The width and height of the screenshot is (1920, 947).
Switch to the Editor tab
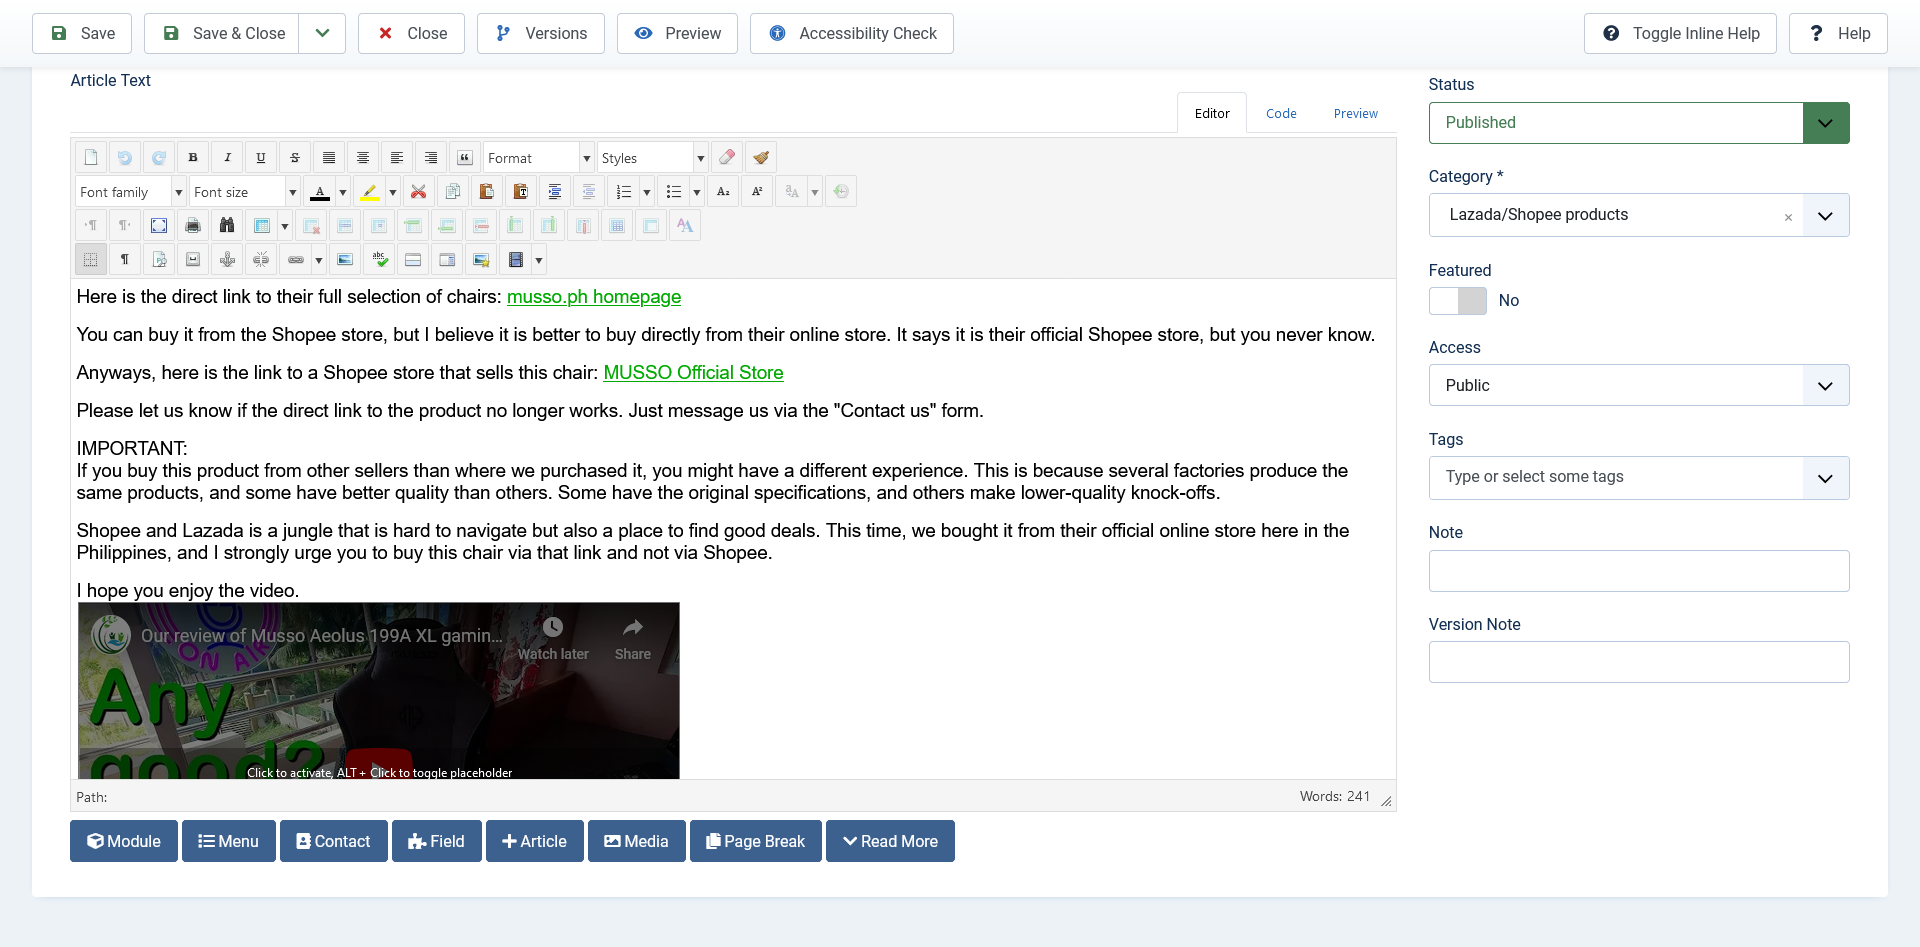pos(1212,113)
